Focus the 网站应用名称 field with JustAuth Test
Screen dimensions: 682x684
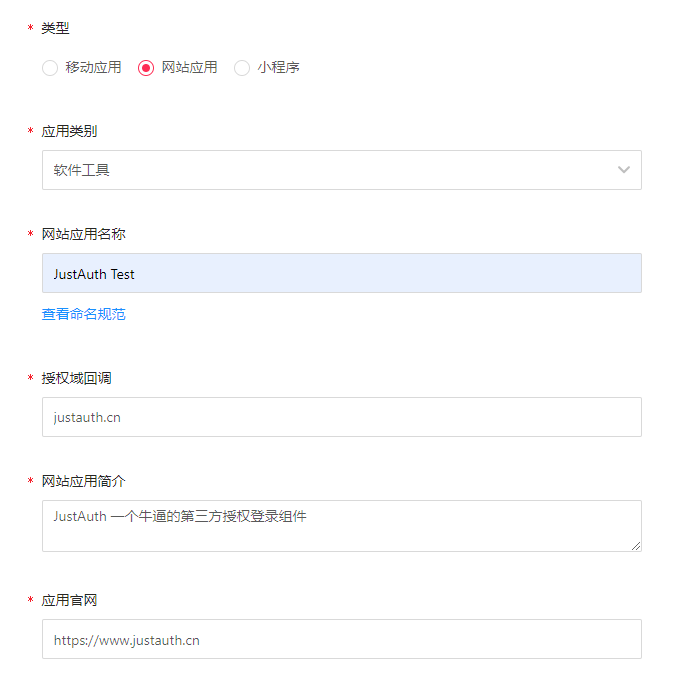click(x=342, y=273)
